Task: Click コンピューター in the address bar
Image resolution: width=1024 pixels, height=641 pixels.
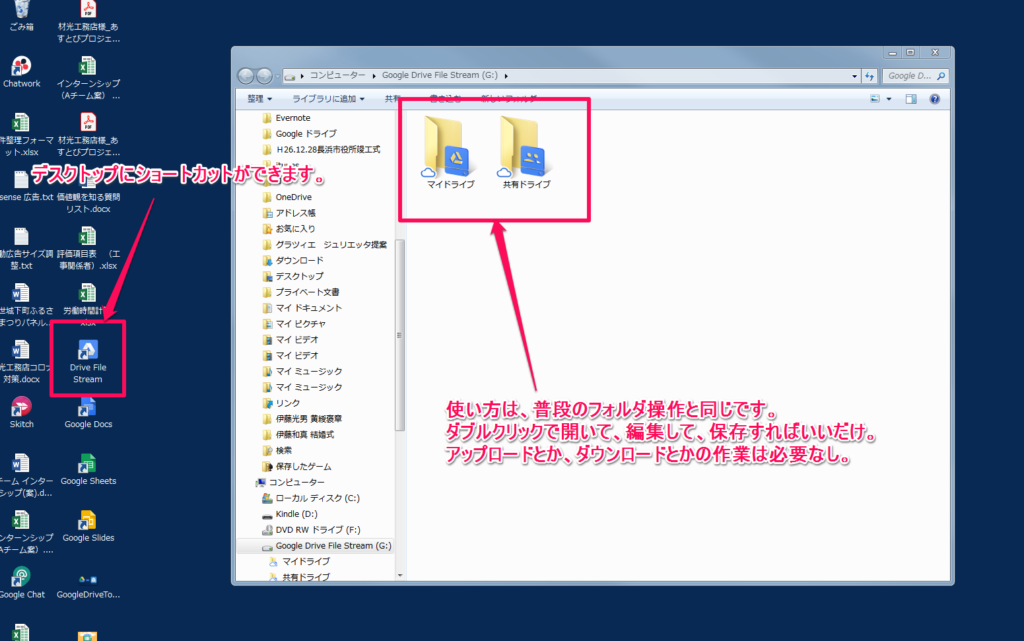Action: (x=337, y=76)
